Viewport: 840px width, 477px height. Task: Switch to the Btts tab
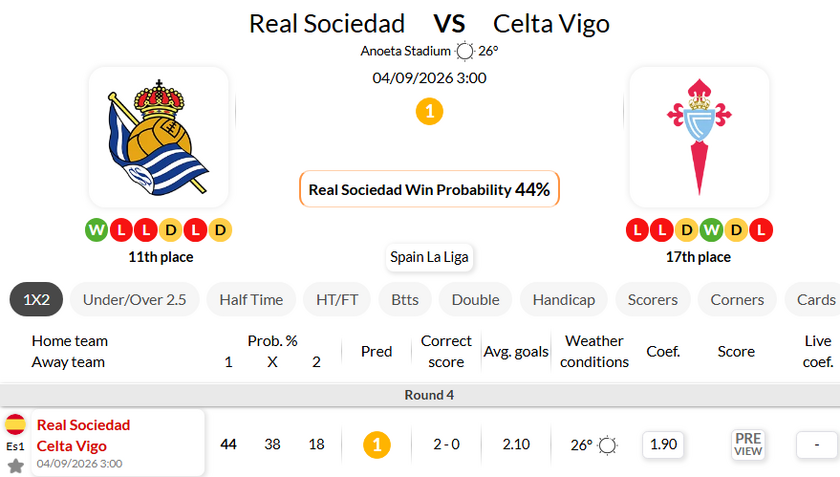(x=405, y=300)
